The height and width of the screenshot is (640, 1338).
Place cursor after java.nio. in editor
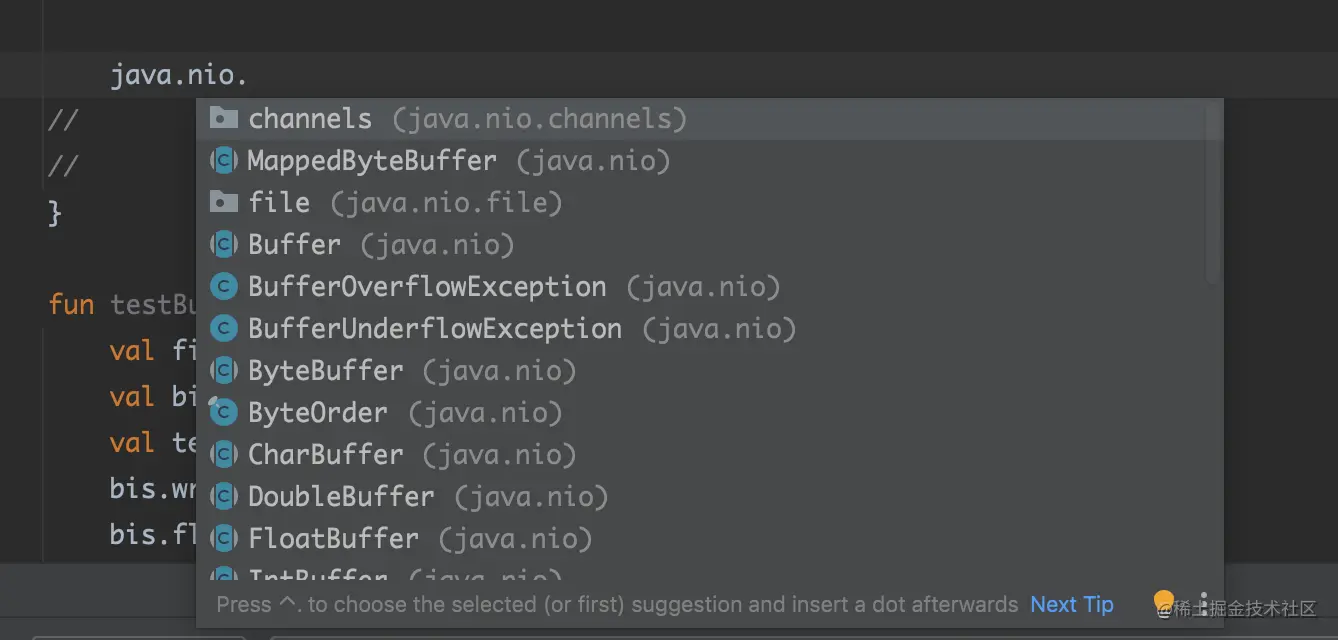[248, 75]
